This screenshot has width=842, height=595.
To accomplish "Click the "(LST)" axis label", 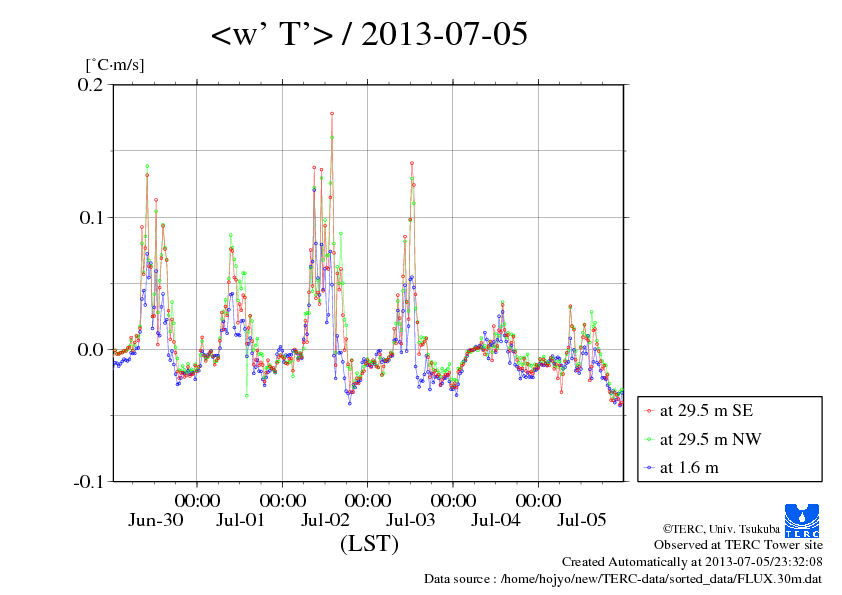I will 369,543.
